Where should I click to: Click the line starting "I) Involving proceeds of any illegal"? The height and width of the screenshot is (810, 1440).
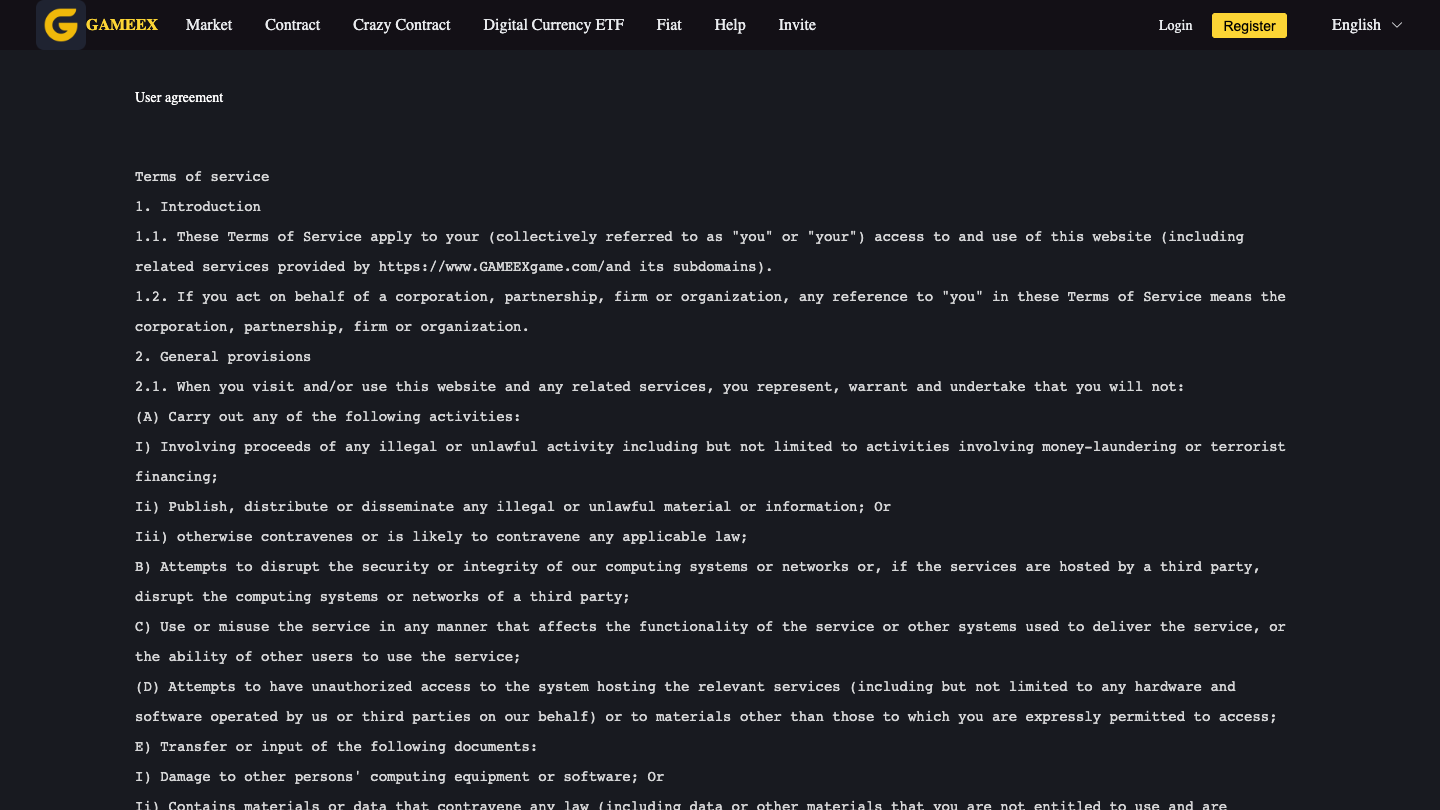point(710,462)
